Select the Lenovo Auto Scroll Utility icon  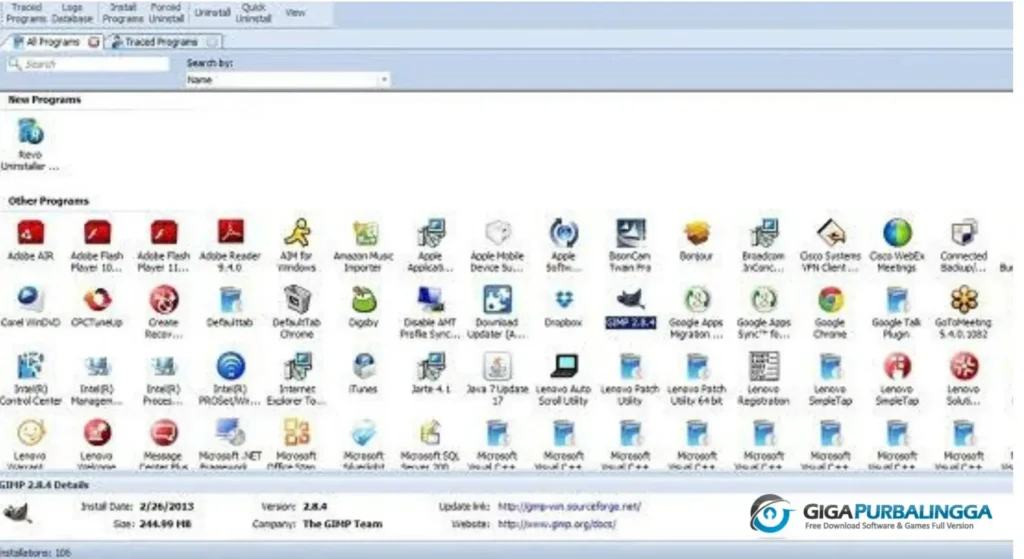tap(564, 366)
